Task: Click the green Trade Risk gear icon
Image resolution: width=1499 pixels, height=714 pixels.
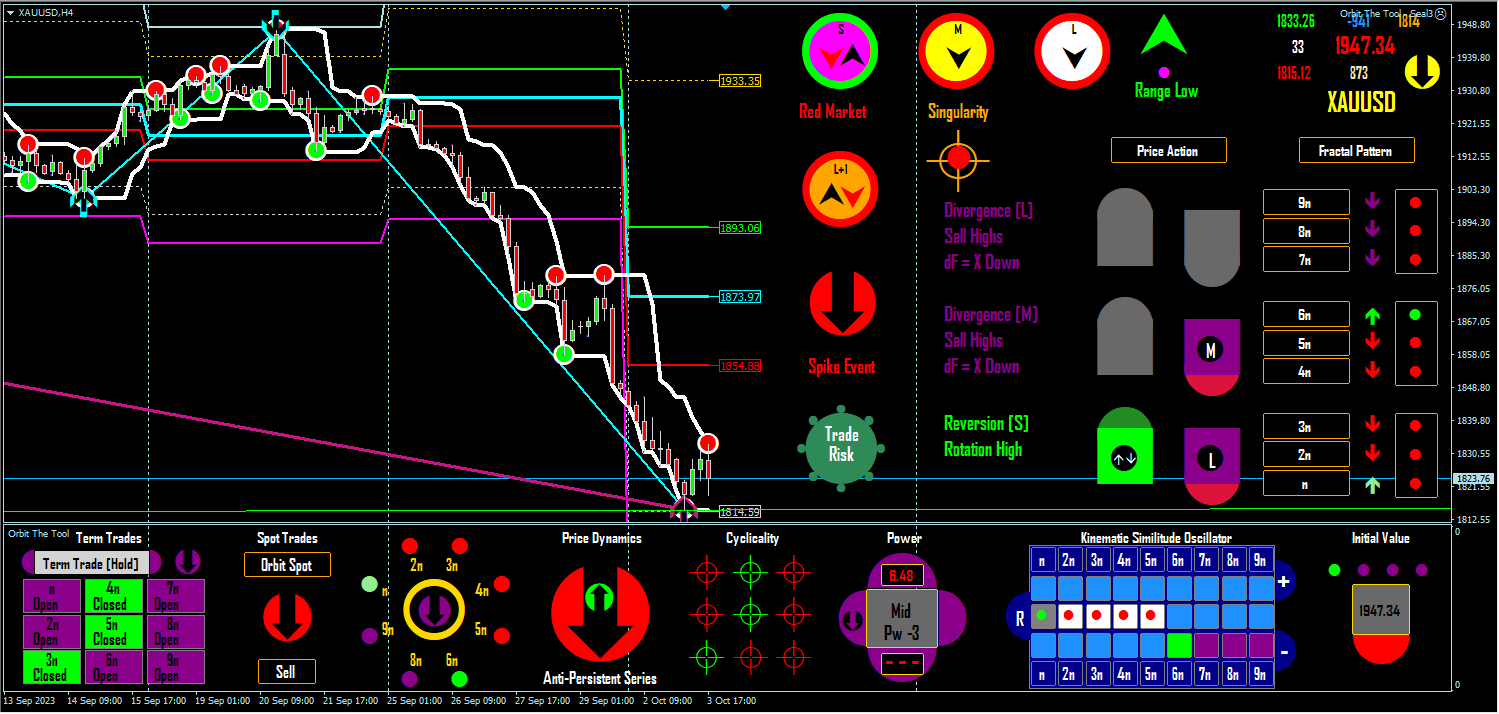Action: coord(841,448)
